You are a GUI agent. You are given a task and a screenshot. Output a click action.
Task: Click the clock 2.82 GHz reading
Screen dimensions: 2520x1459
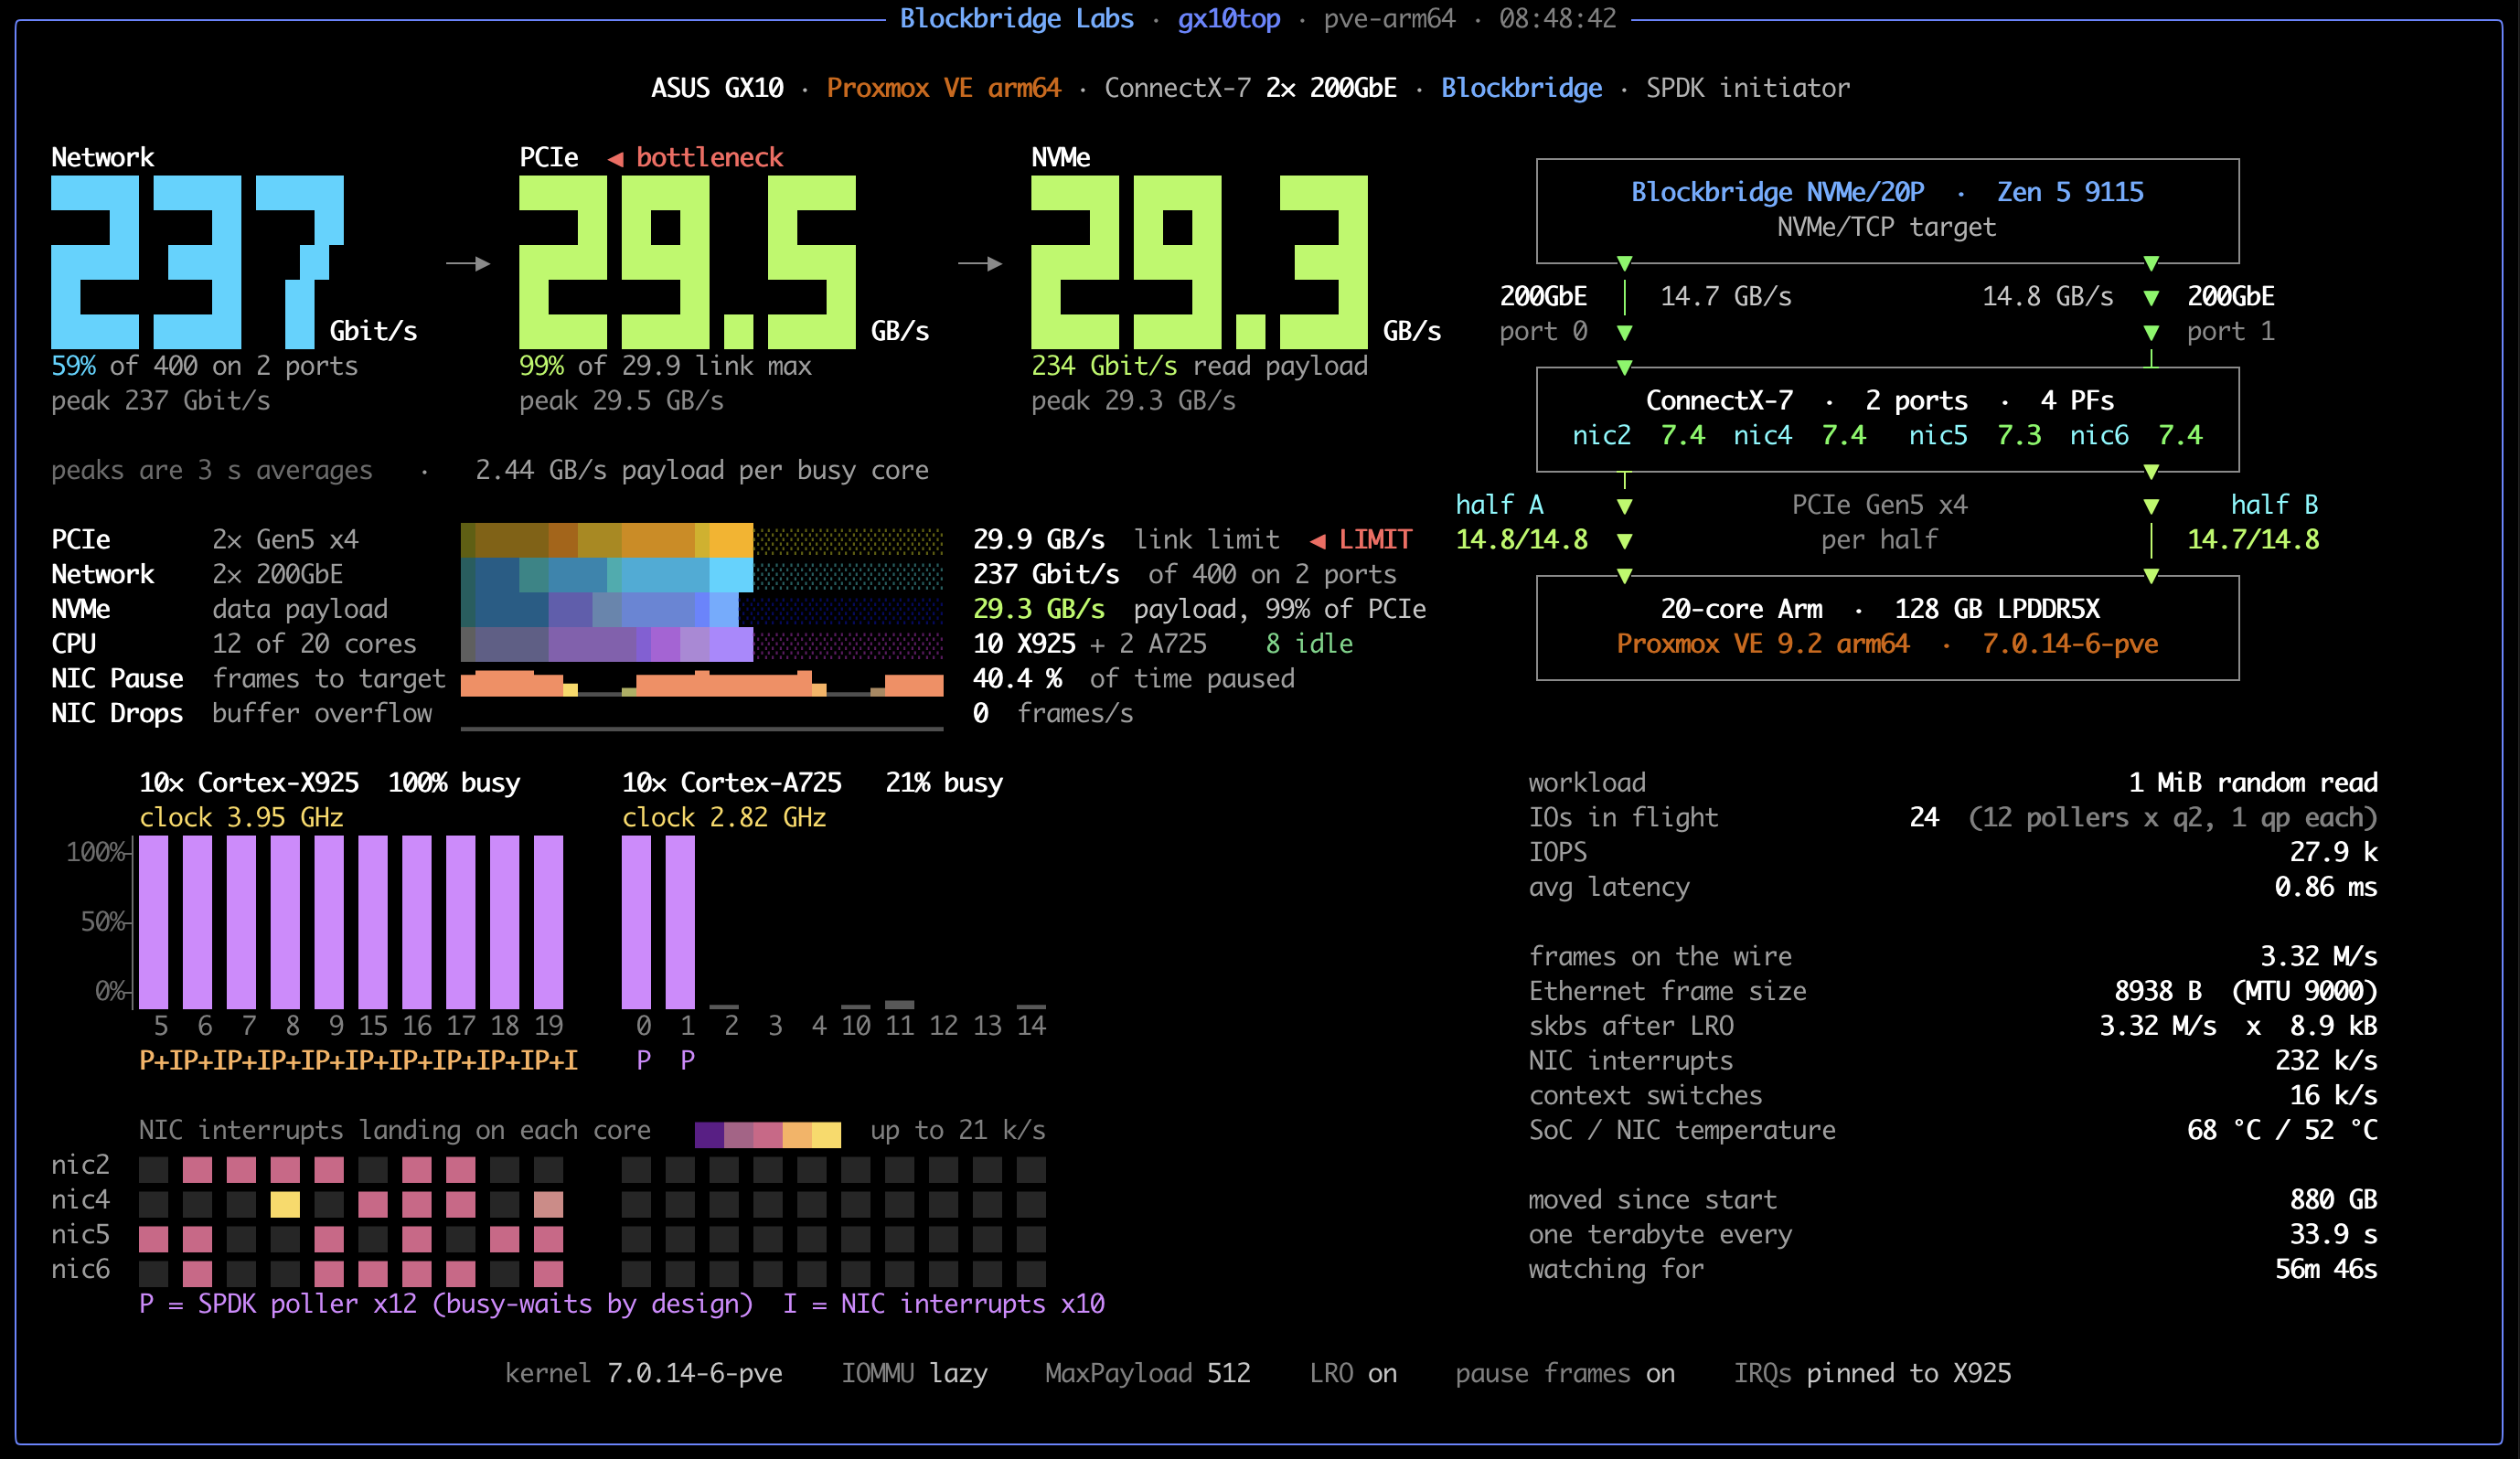point(724,818)
